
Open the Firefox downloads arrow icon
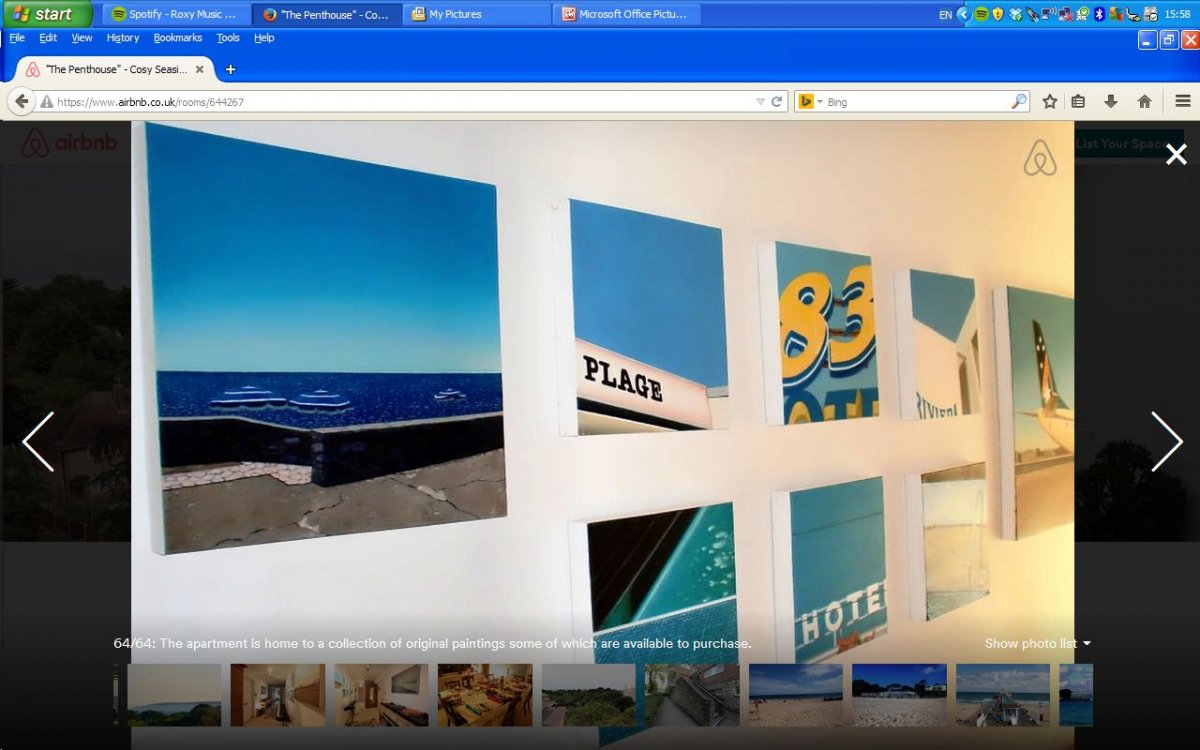1110,102
